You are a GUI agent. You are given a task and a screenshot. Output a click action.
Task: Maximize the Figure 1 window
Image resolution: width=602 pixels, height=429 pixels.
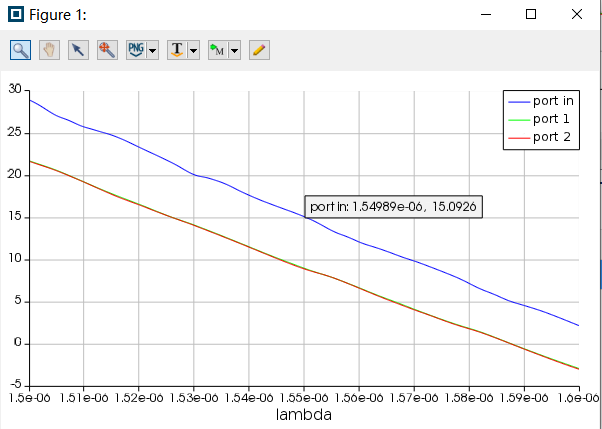tap(531, 15)
